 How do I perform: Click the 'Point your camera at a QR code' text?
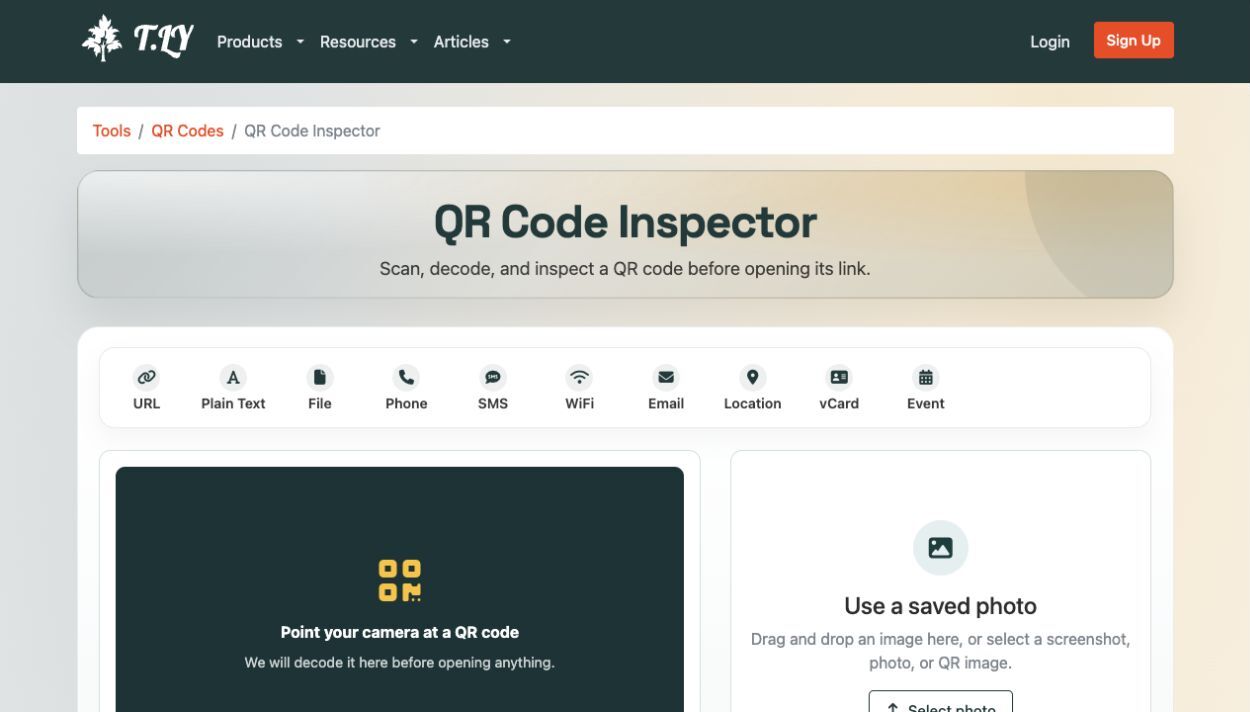coord(400,632)
